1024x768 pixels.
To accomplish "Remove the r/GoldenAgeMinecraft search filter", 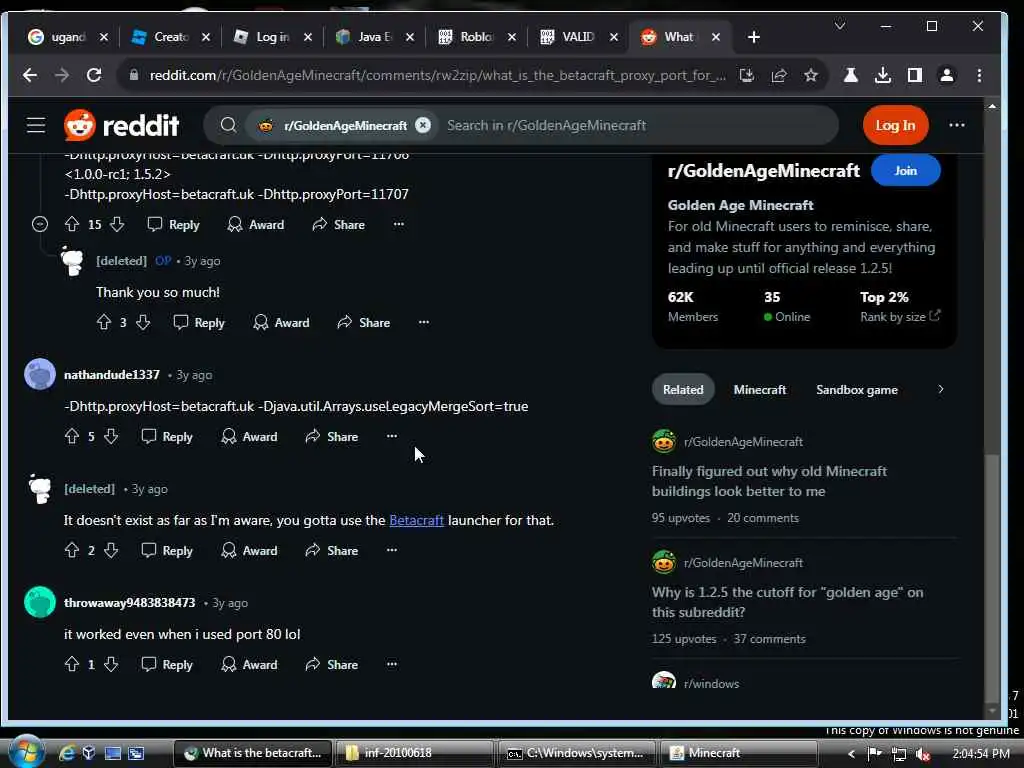I will coord(423,125).
